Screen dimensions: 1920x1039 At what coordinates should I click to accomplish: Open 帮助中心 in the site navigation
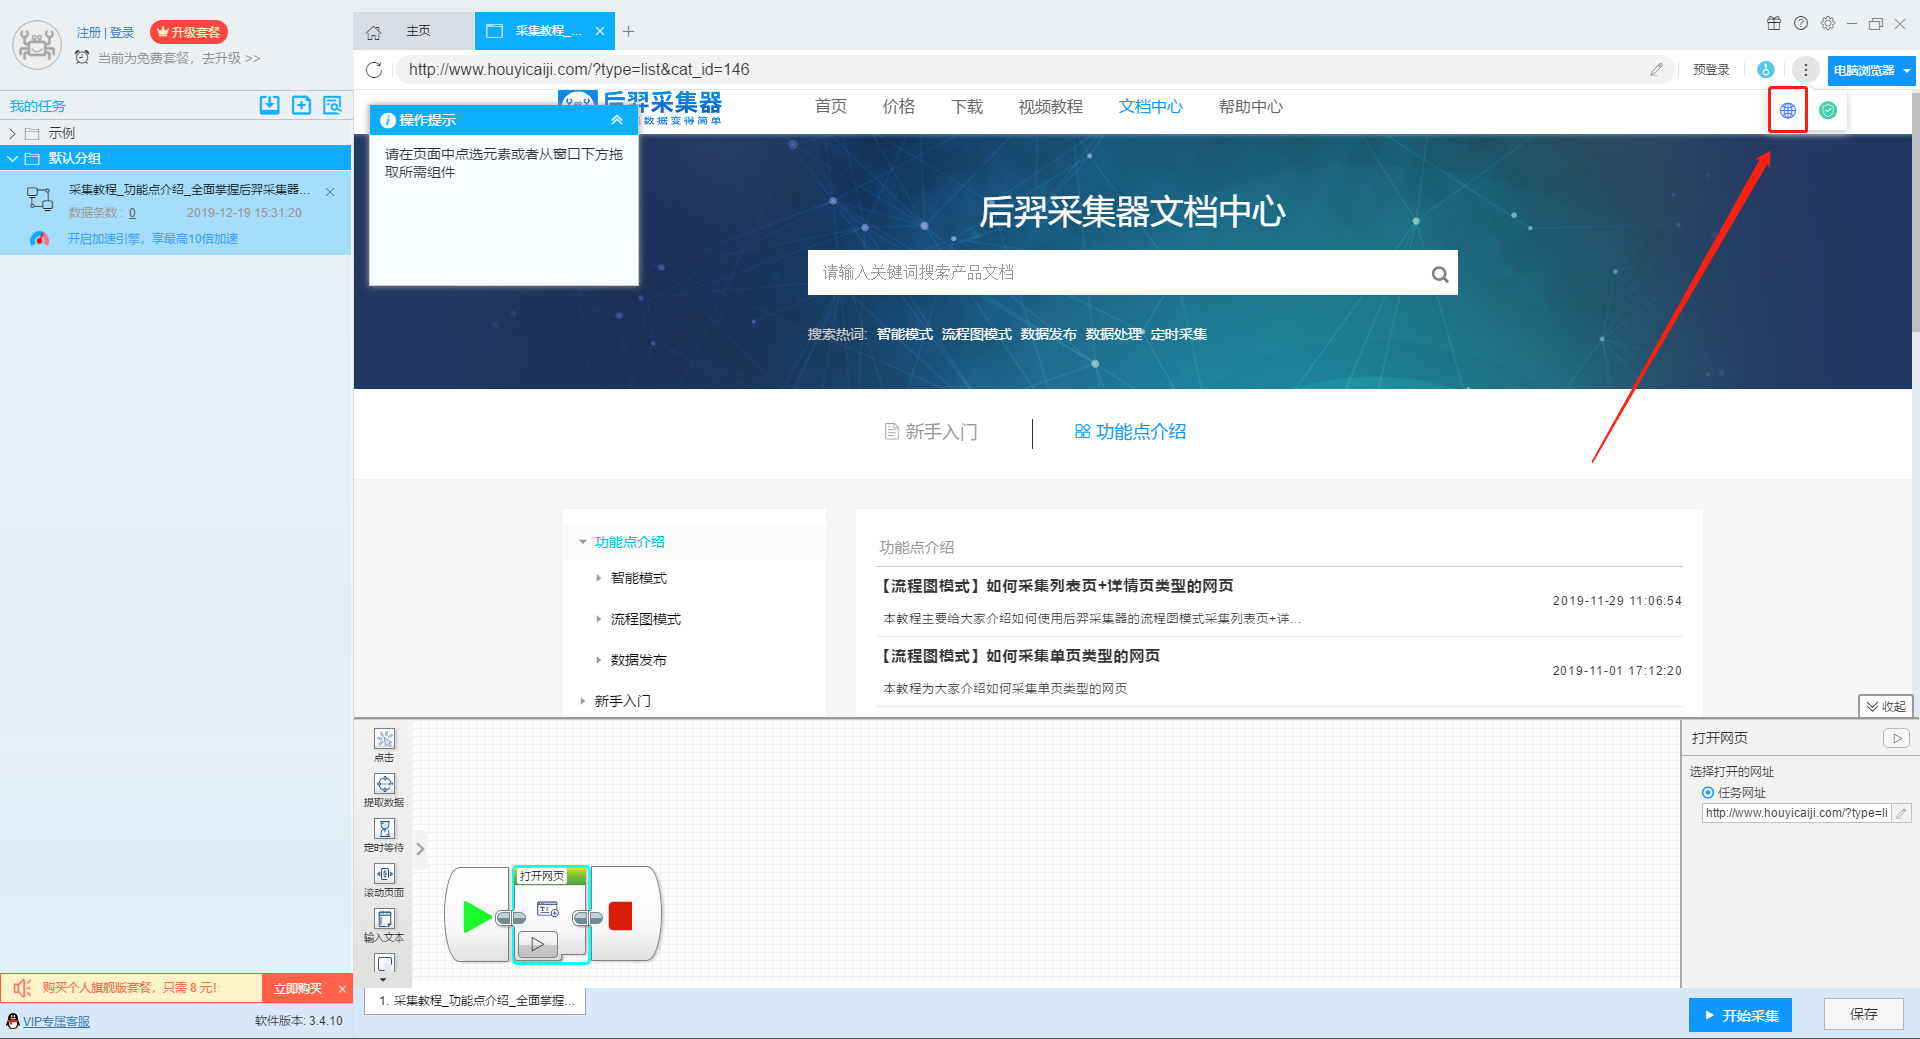[1251, 107]
